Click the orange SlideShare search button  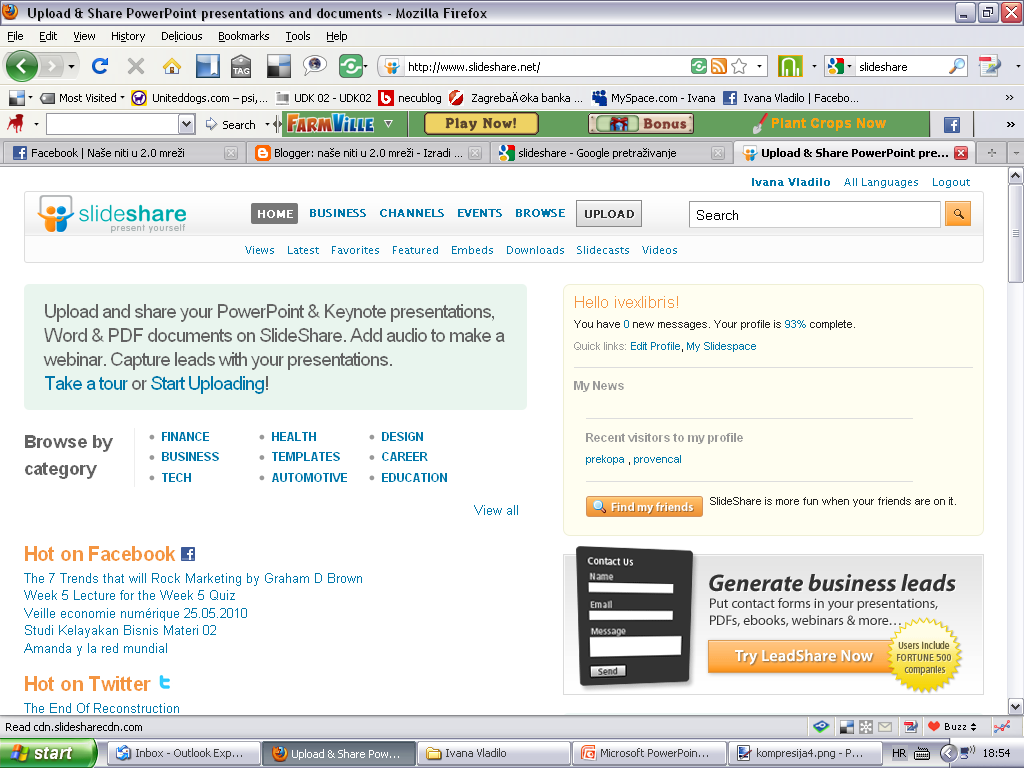coord(958,214)
